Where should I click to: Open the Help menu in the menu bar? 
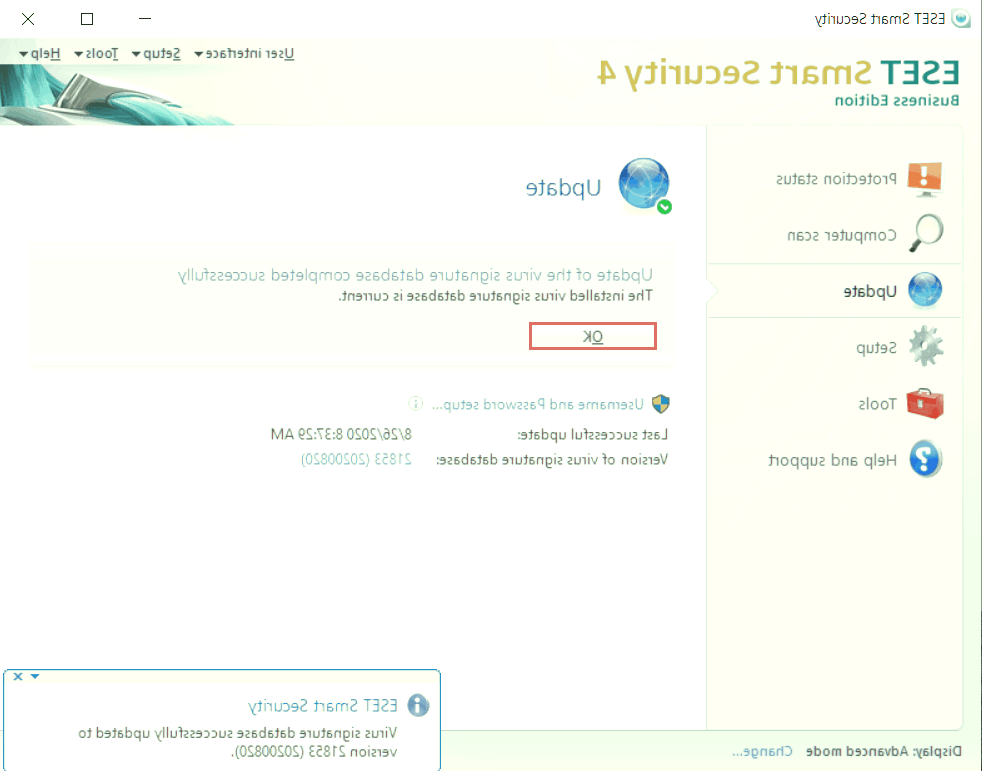[40, 53]
